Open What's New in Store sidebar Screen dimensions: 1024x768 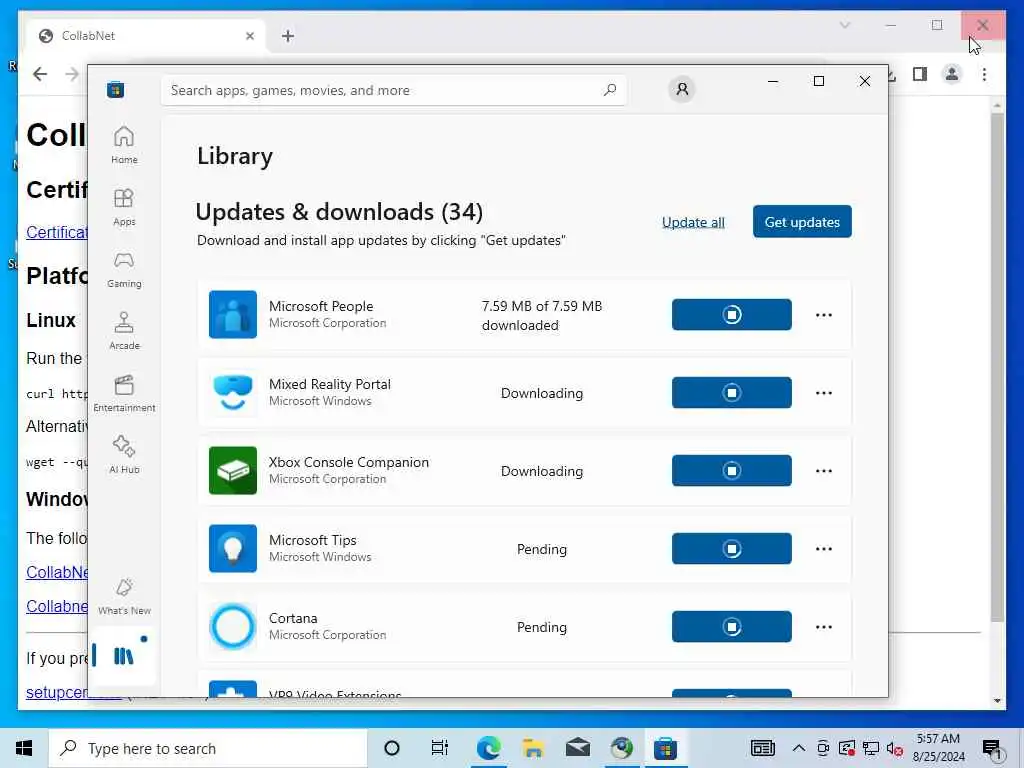[x=123, y=596]
